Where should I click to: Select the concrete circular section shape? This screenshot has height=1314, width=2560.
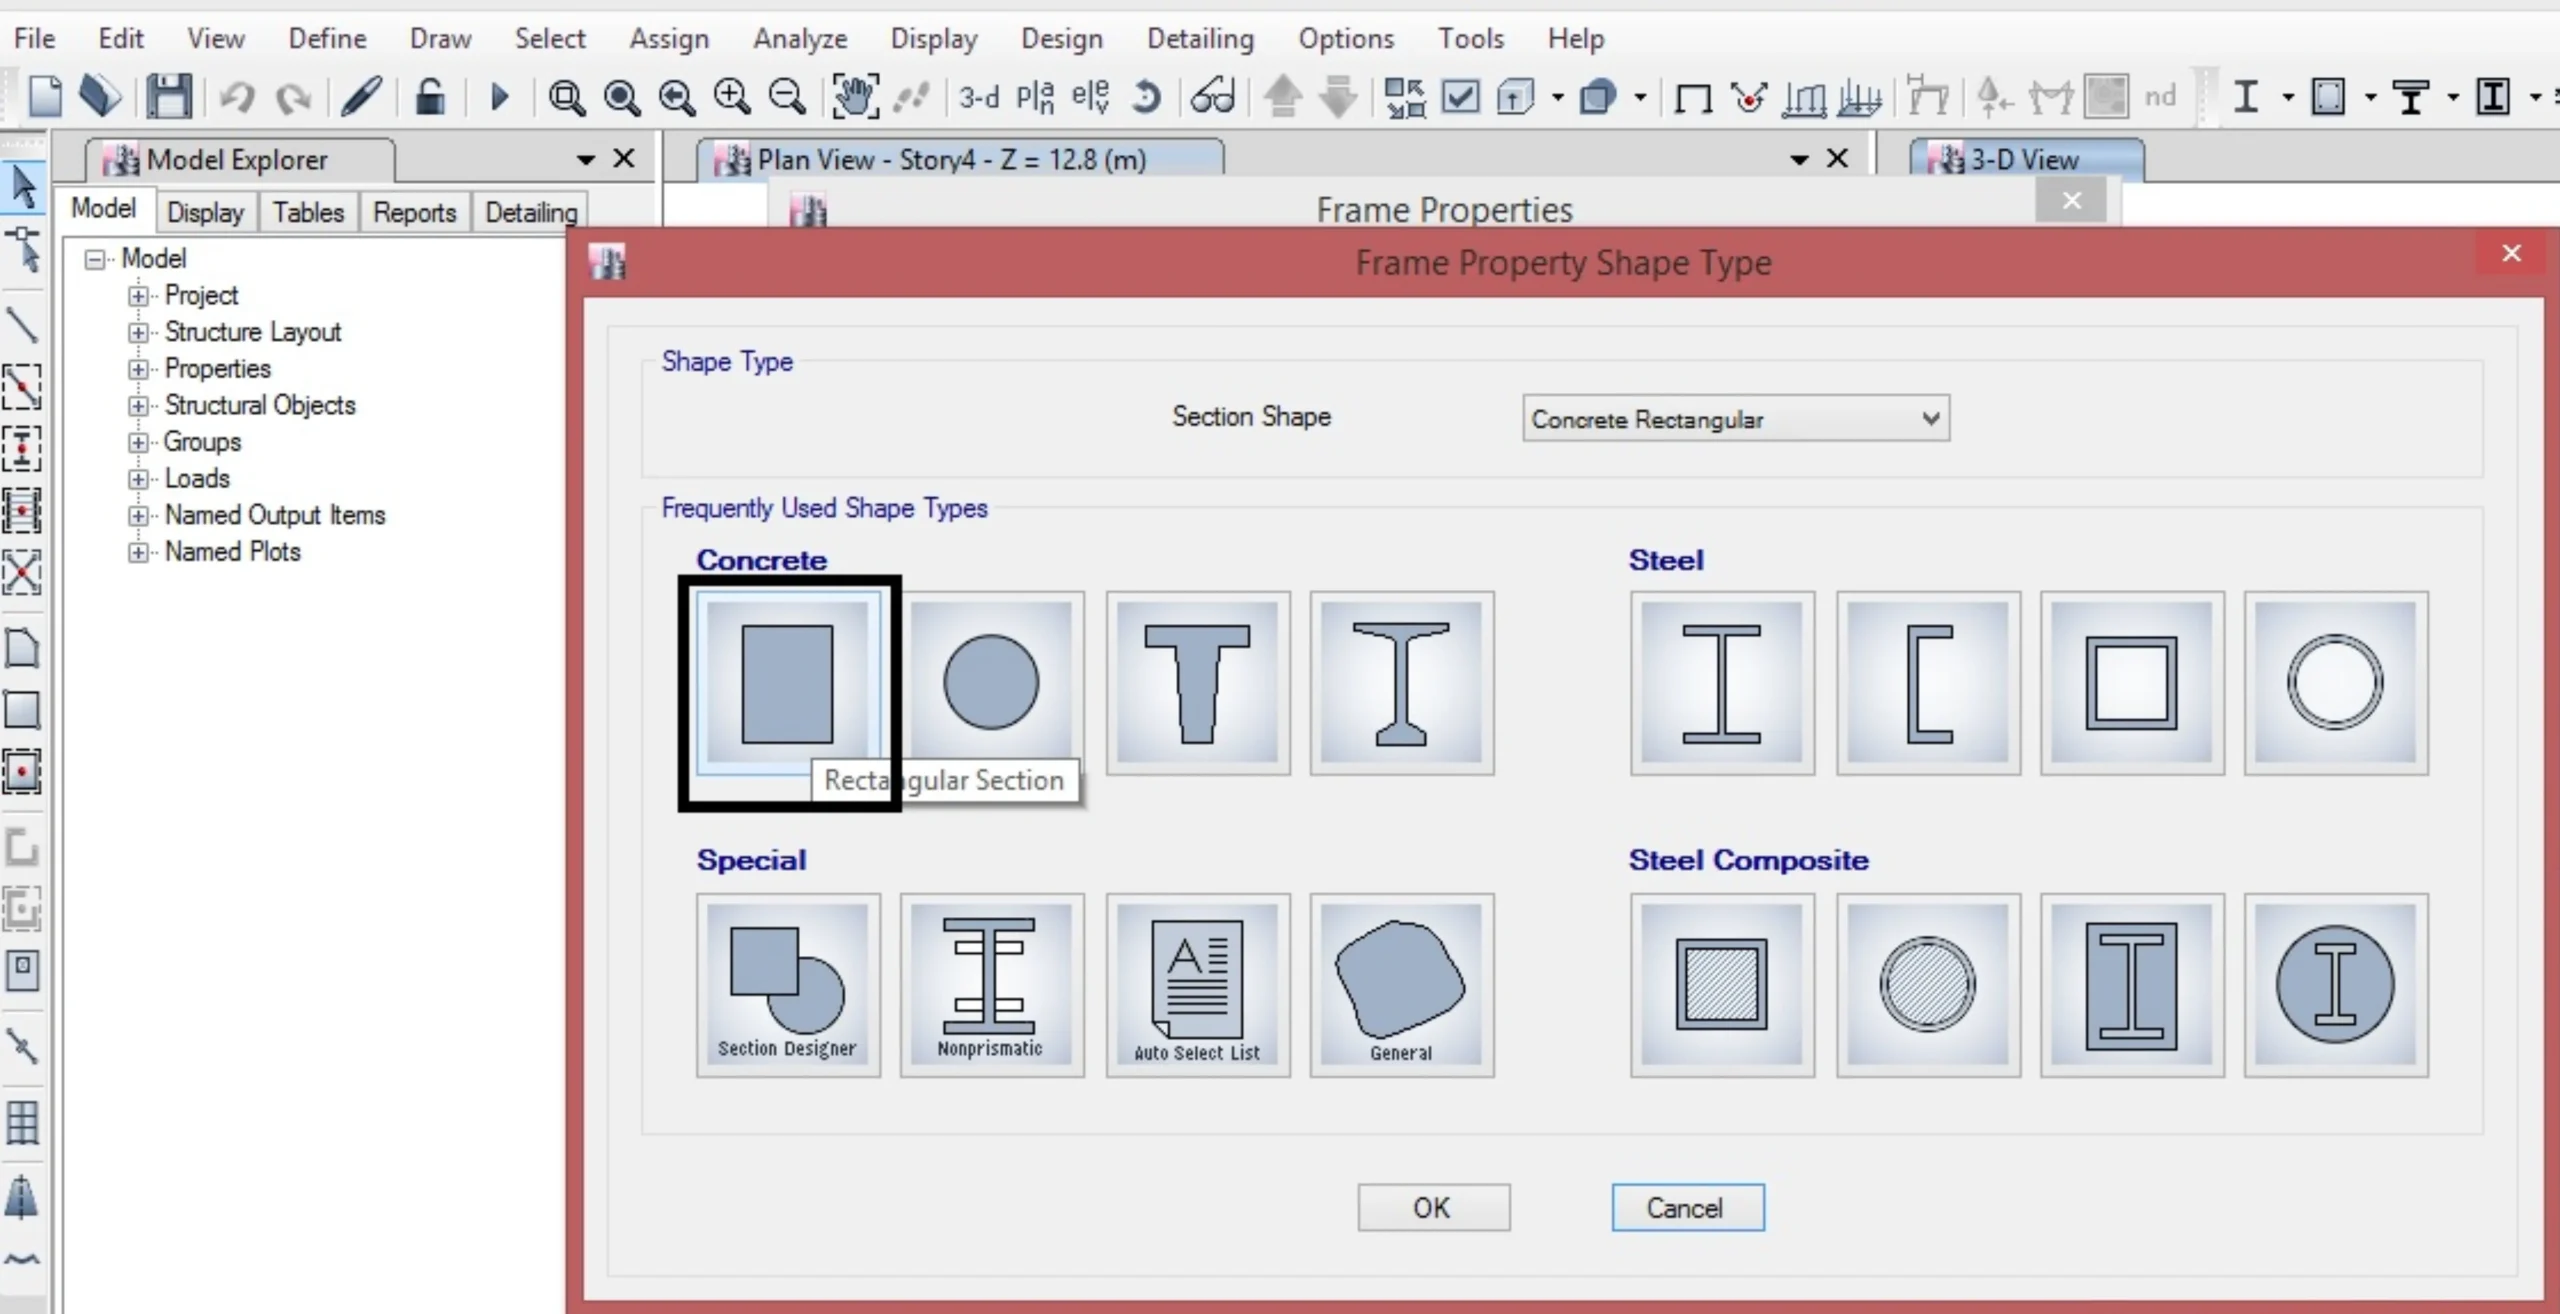991,683
